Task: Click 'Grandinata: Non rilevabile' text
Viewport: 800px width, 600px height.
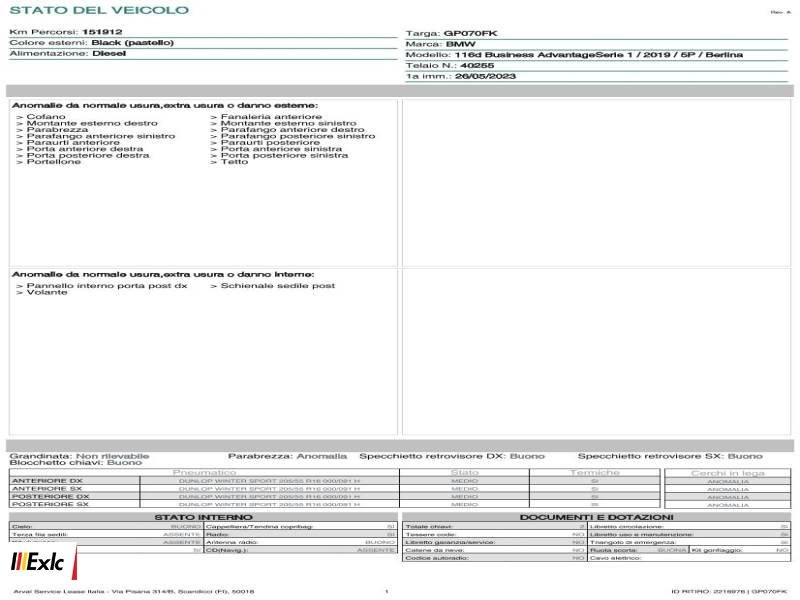Action: (x=79, y=456)
